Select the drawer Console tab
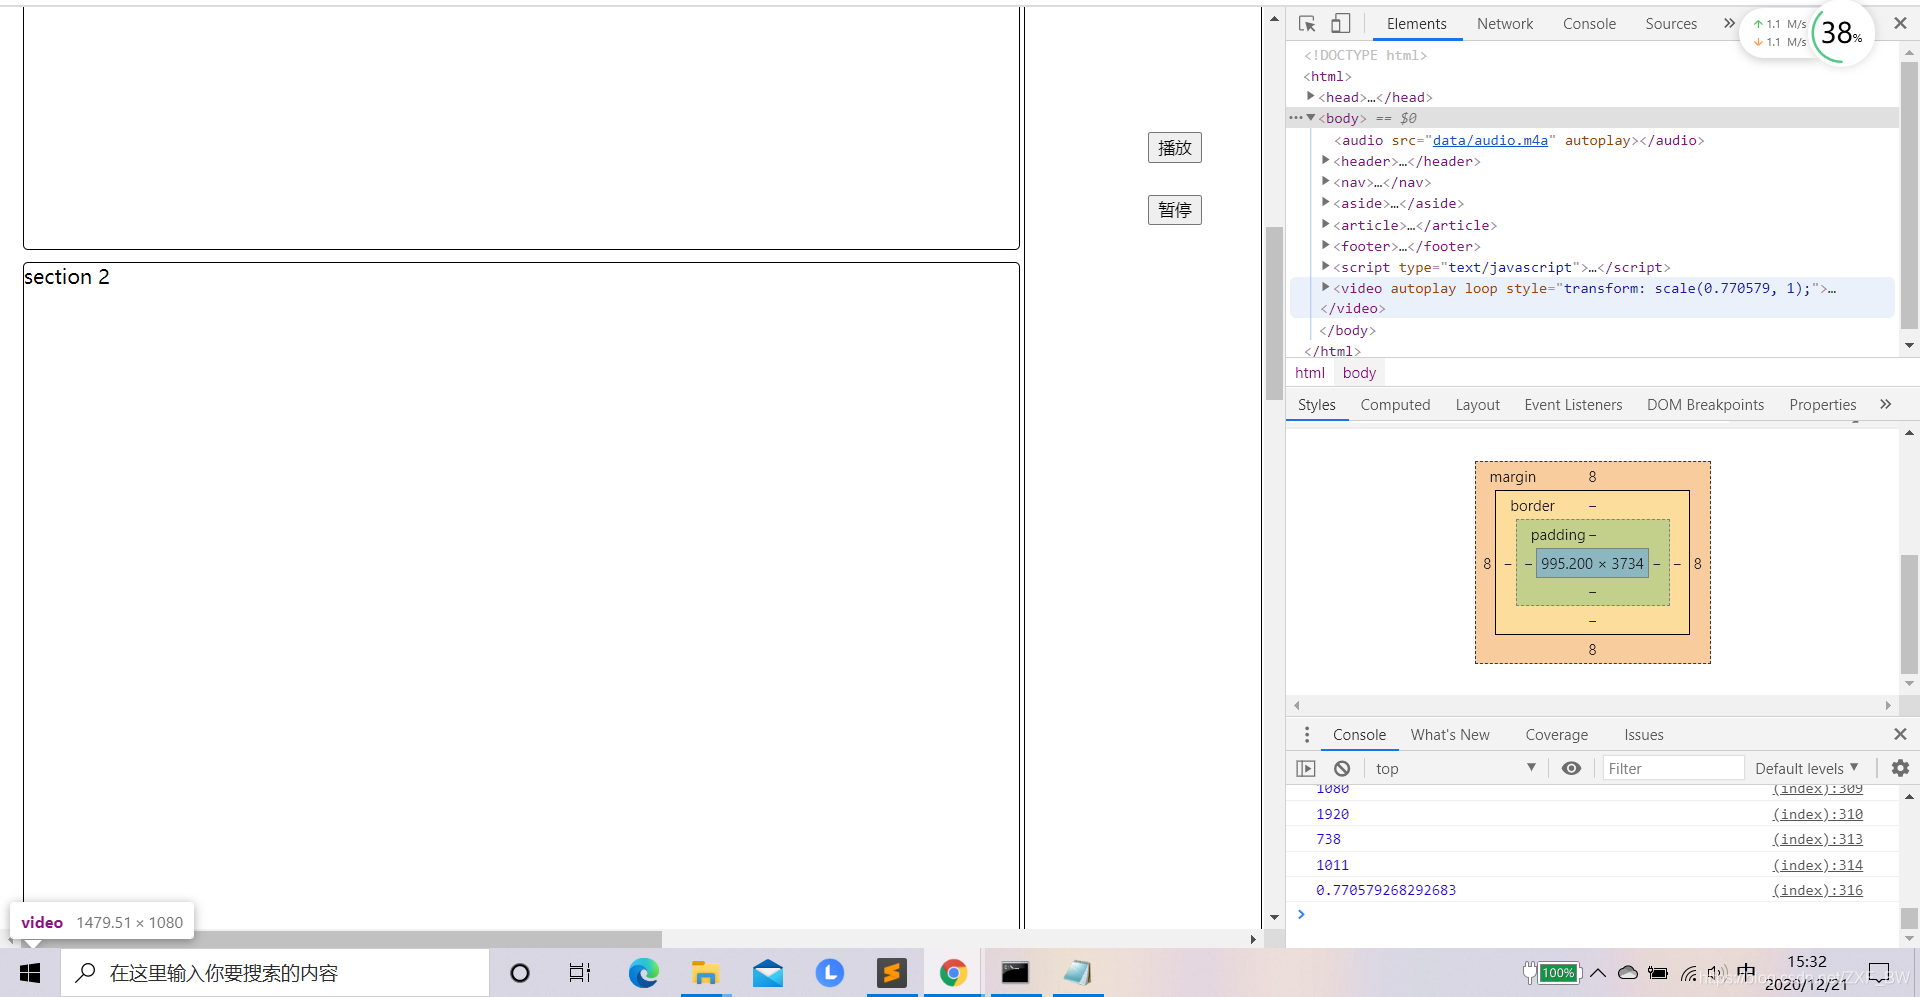1920x997 pixels. 1359,735
